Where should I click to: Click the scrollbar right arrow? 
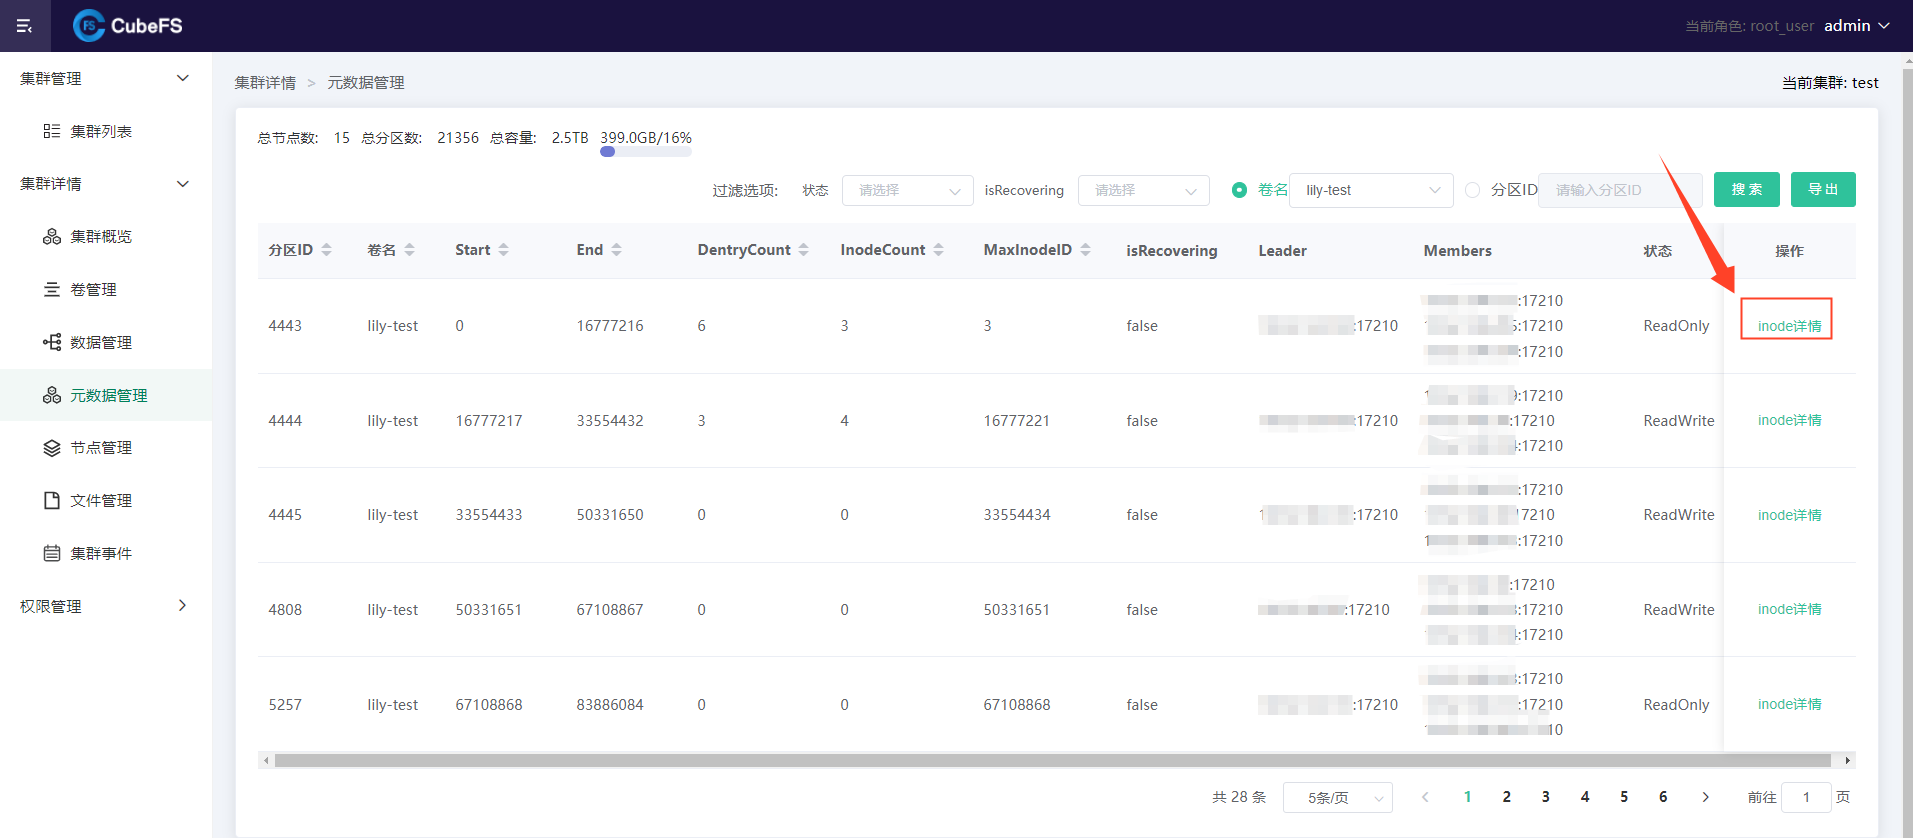click(1847, 761)
